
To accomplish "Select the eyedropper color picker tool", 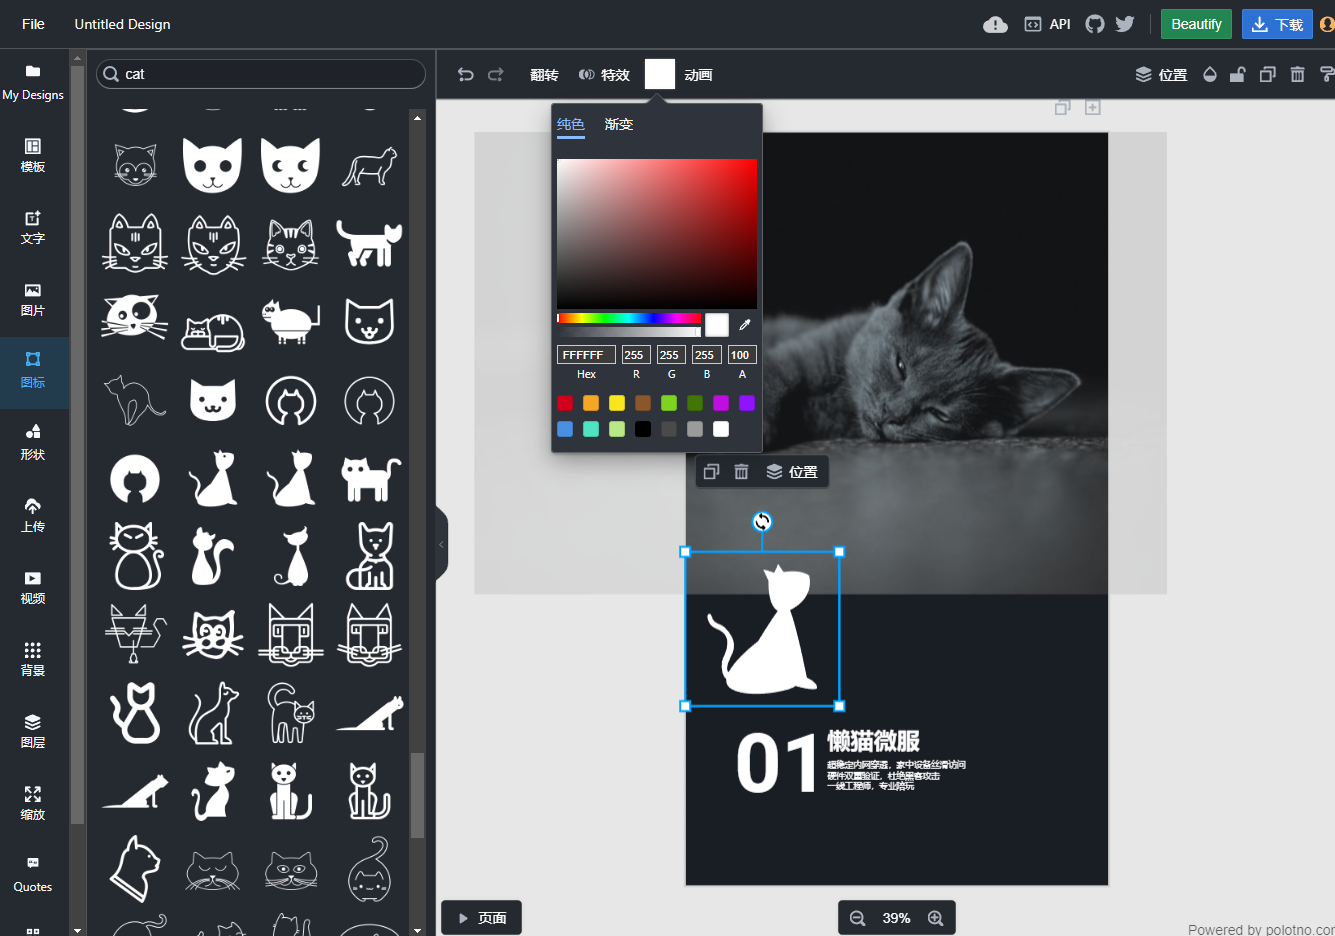I will tap(744, 325).
